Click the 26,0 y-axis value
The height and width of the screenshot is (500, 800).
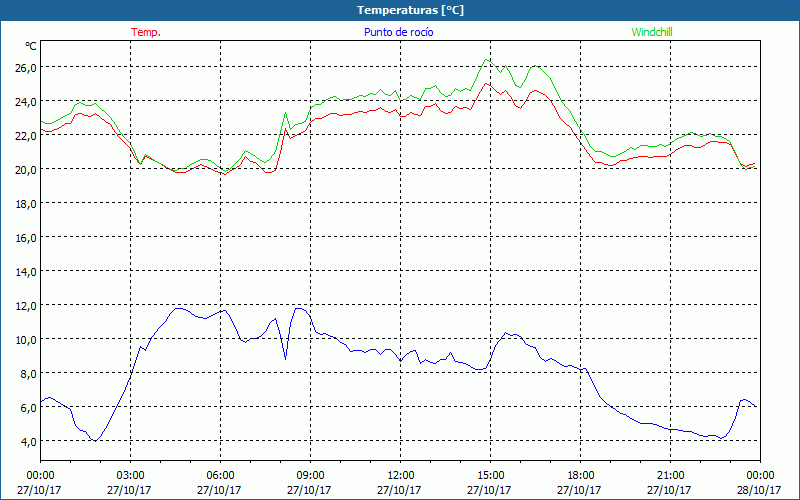coord(26,67)
